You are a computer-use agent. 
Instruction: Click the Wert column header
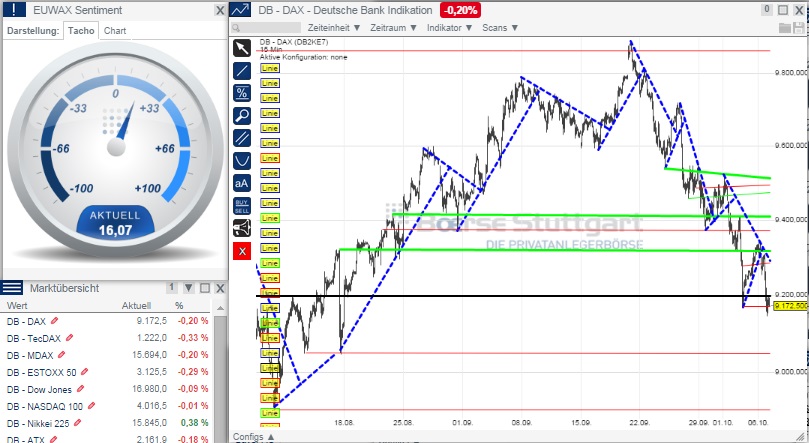[17, 306]
